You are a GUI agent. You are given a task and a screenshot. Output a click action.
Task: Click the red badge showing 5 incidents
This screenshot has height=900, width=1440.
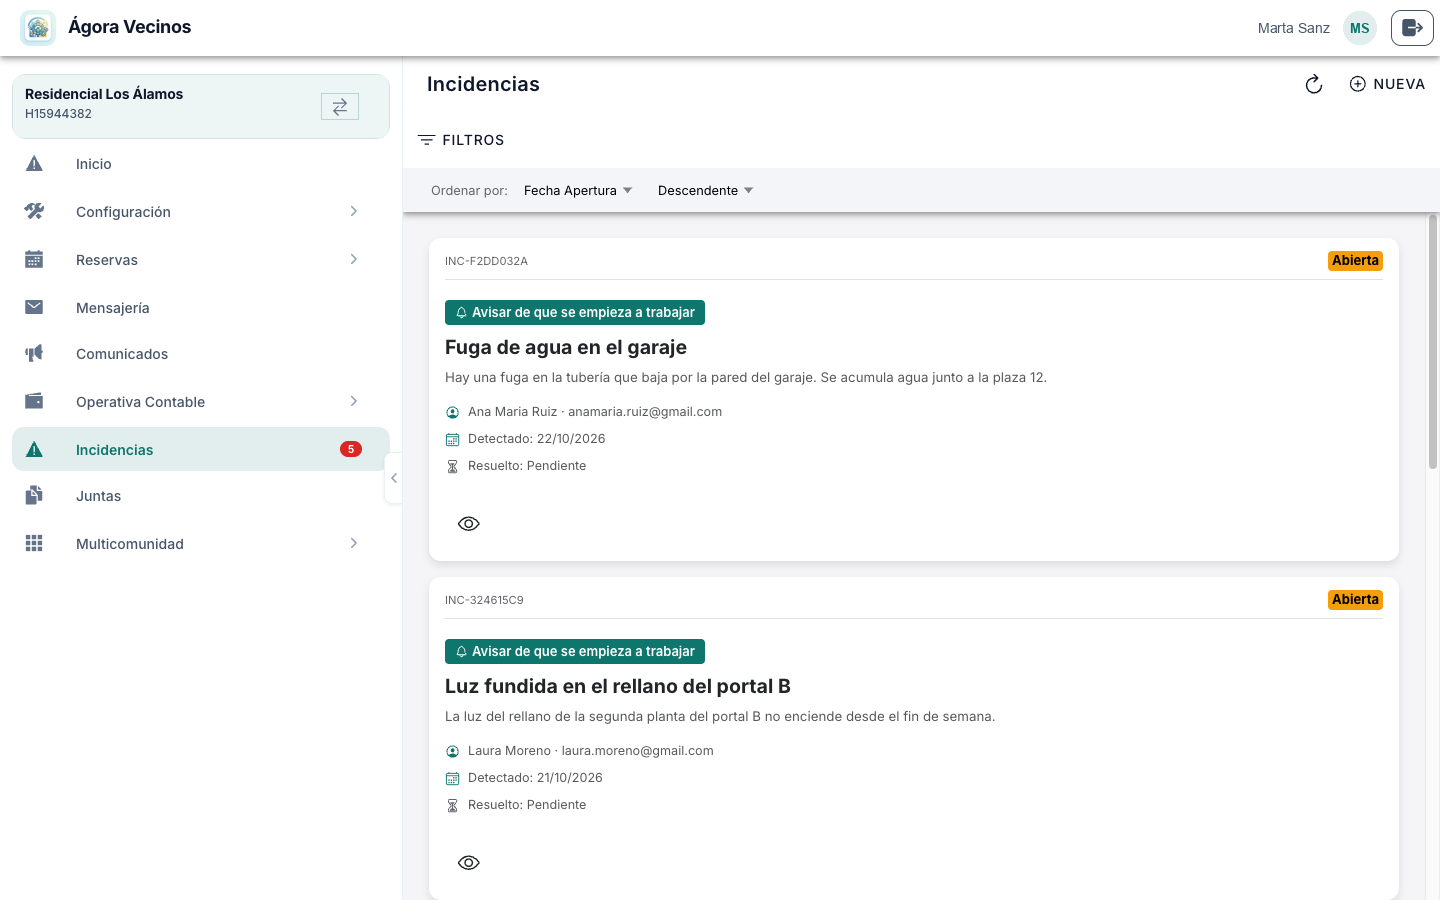351,449
